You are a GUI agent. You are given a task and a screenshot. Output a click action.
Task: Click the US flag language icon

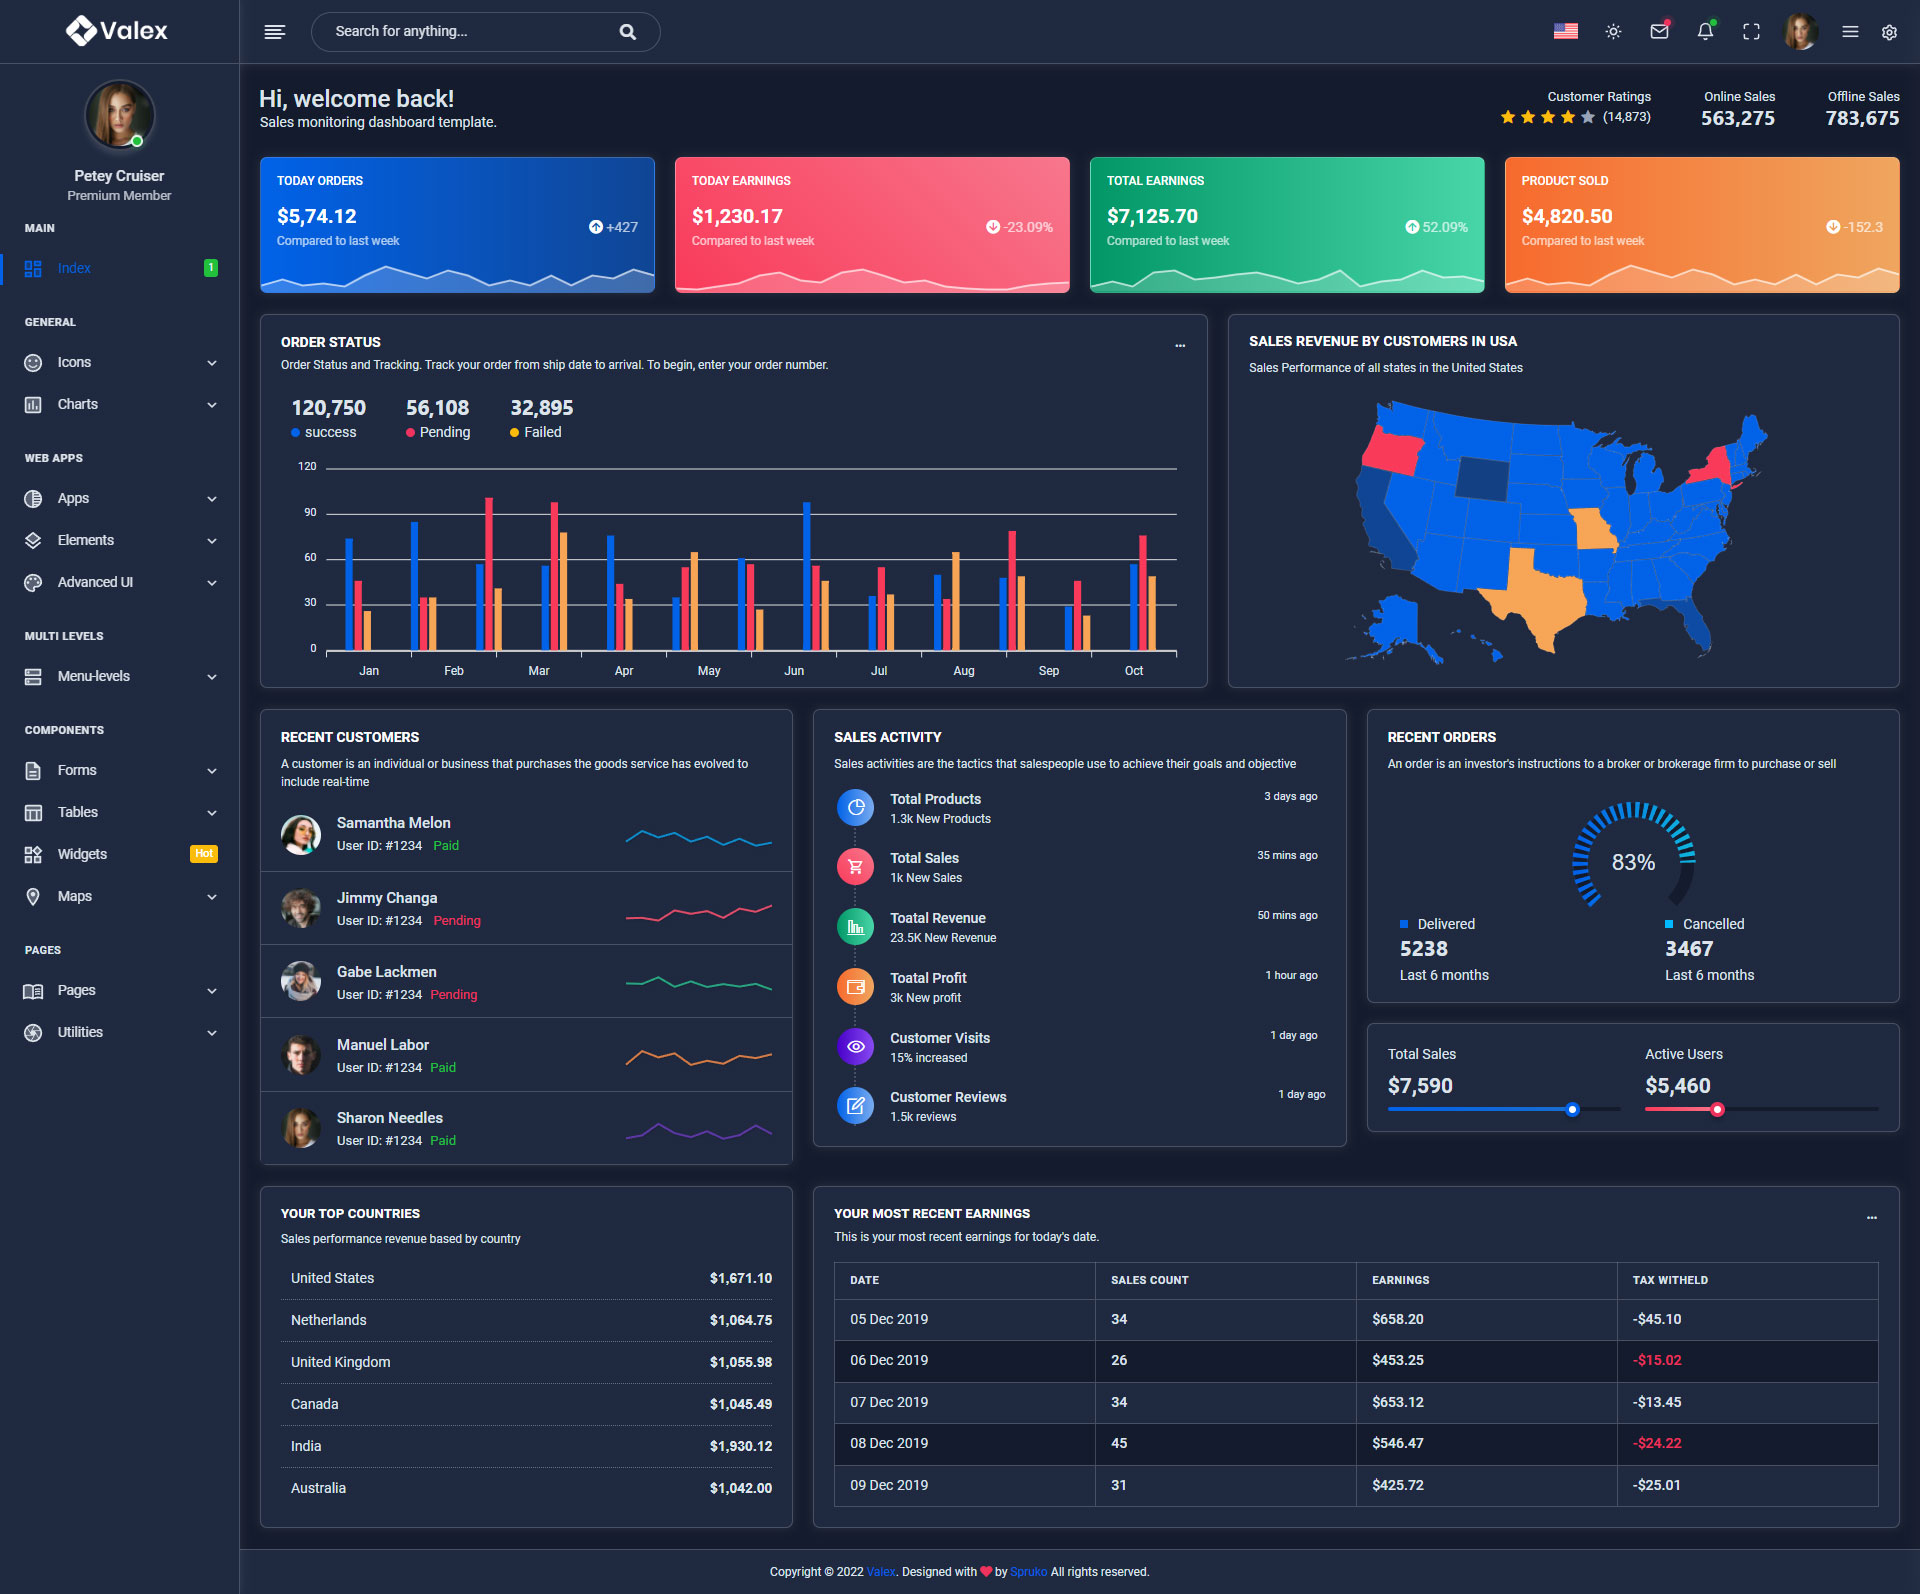point(1565,32)
